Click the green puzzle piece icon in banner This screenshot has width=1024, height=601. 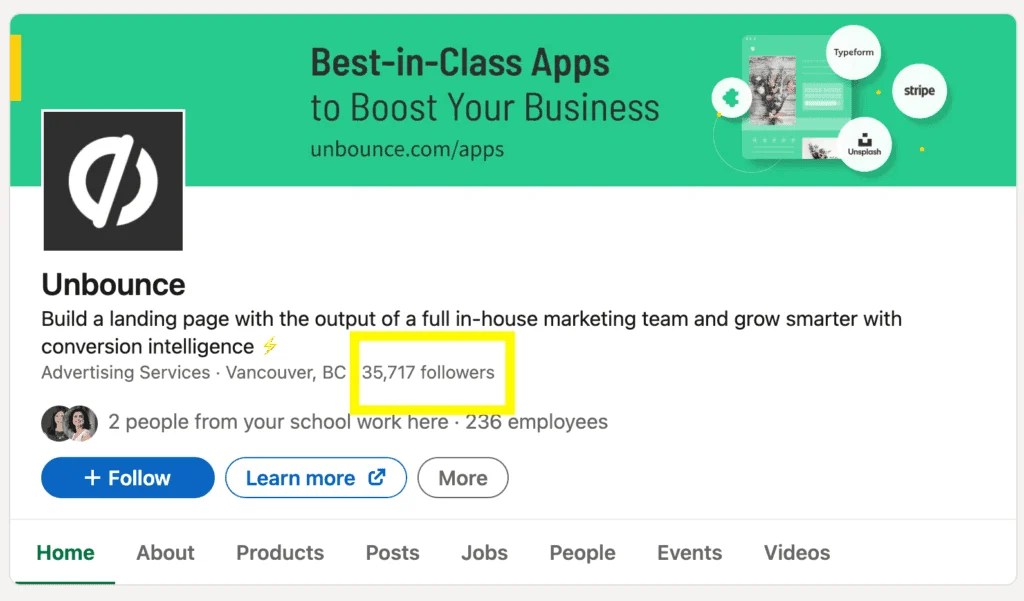731,97
